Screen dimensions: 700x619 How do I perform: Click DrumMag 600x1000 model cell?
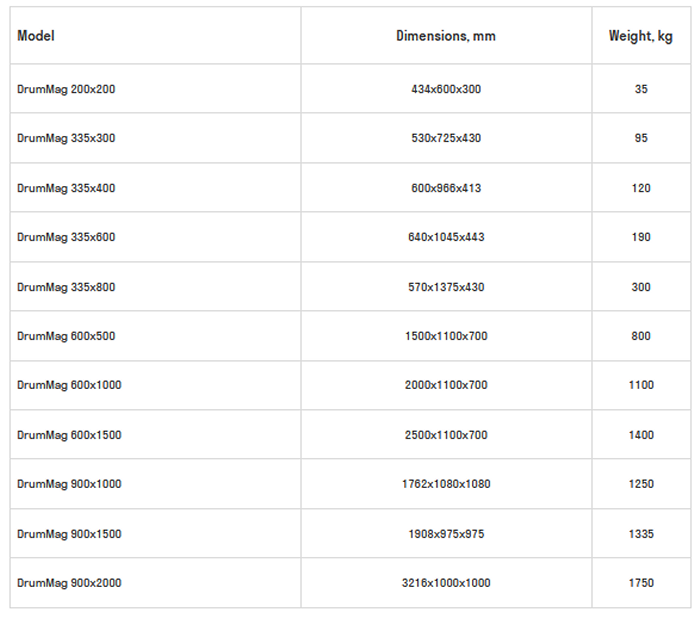pos(69,385)
